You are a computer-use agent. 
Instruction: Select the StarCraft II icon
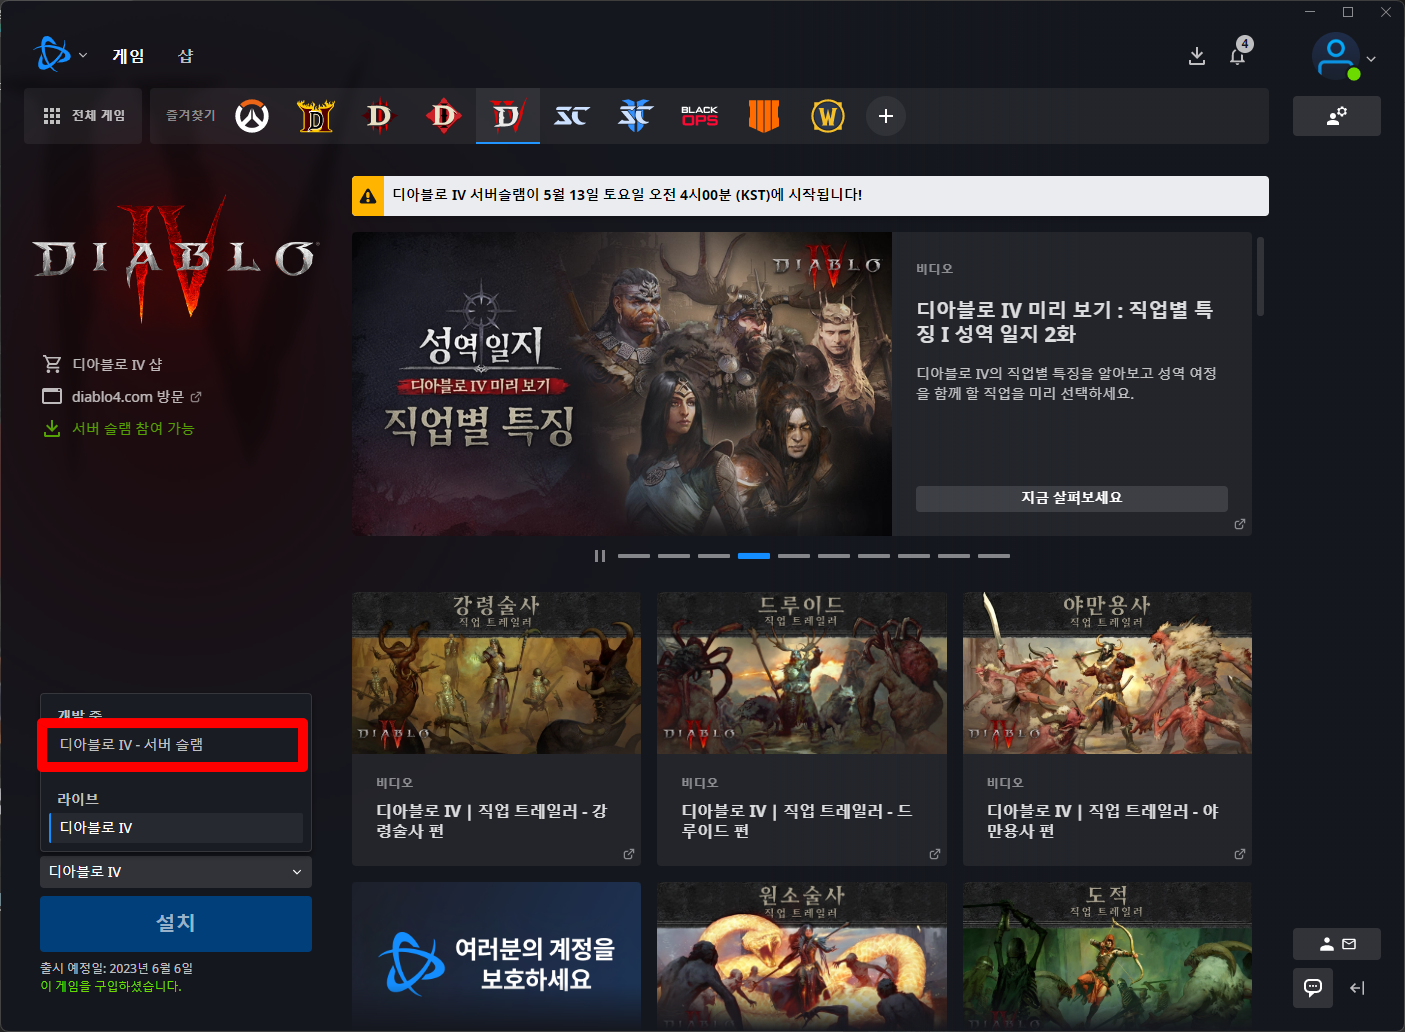click(x=635, y=116)
